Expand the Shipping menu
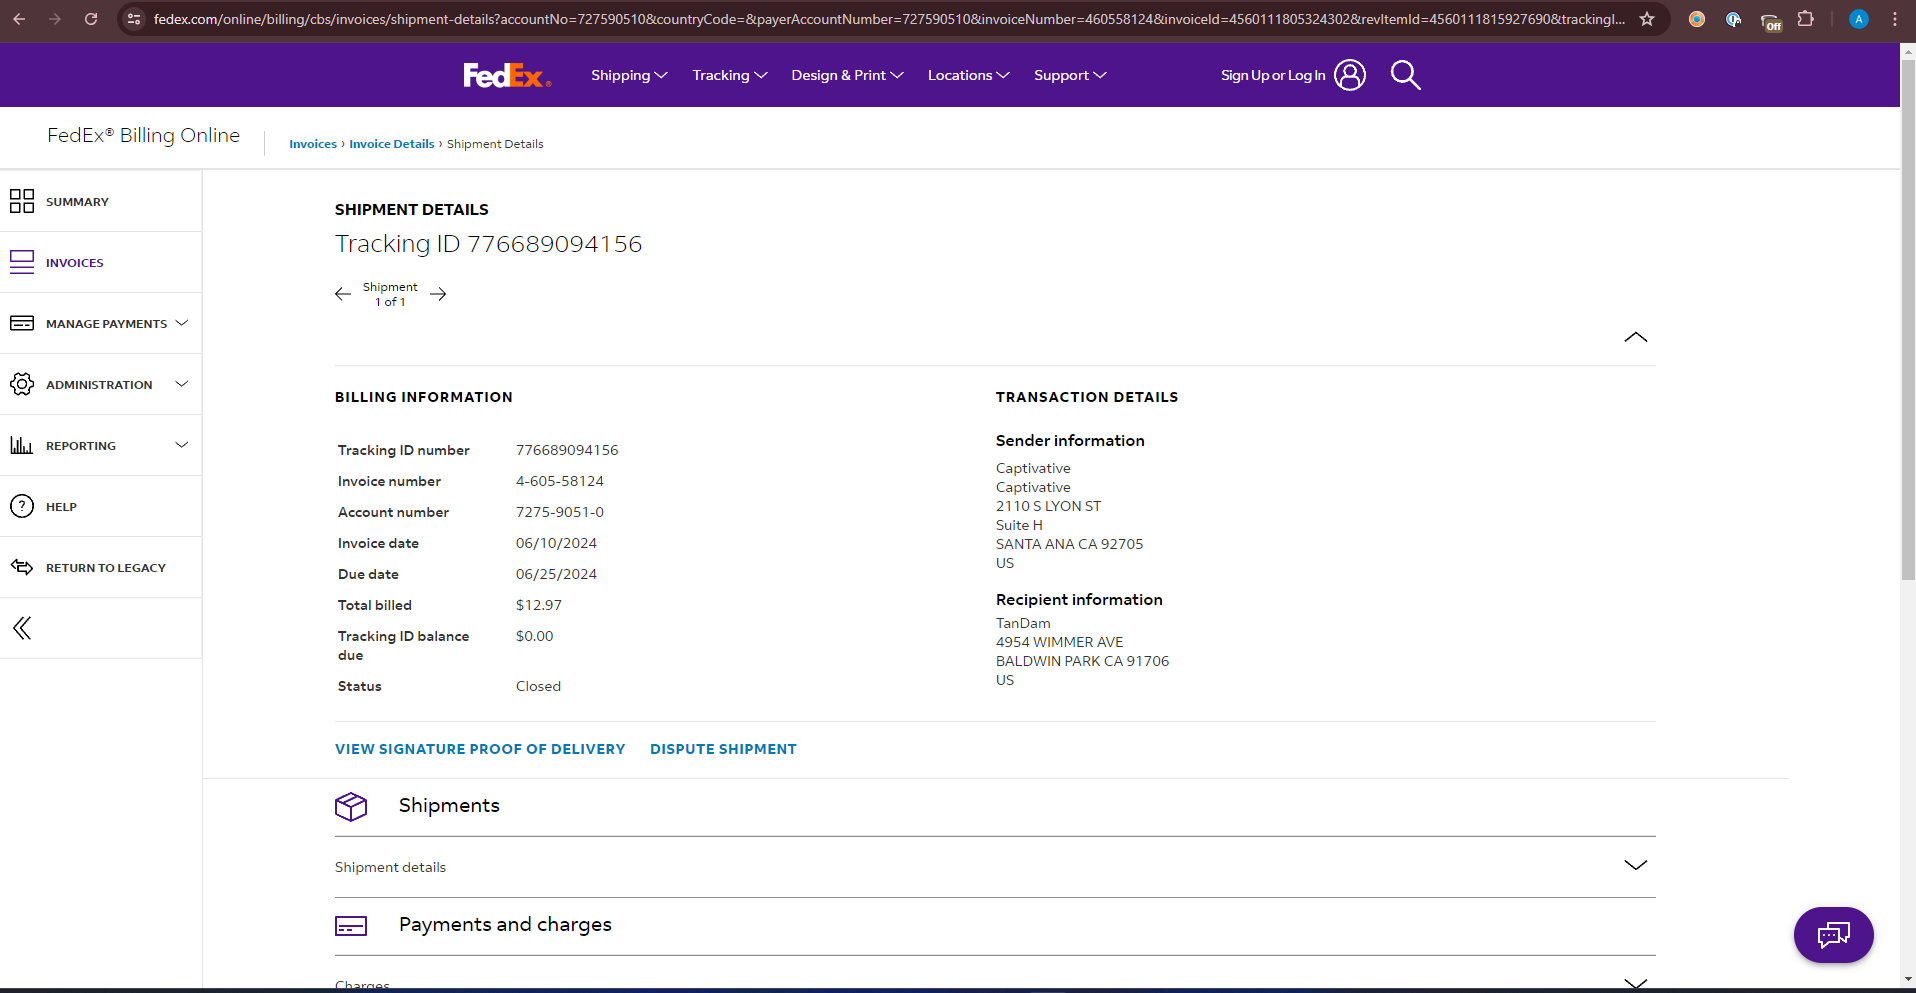Viewport: 1916px width, 993px height. click(x=629, y=75)
